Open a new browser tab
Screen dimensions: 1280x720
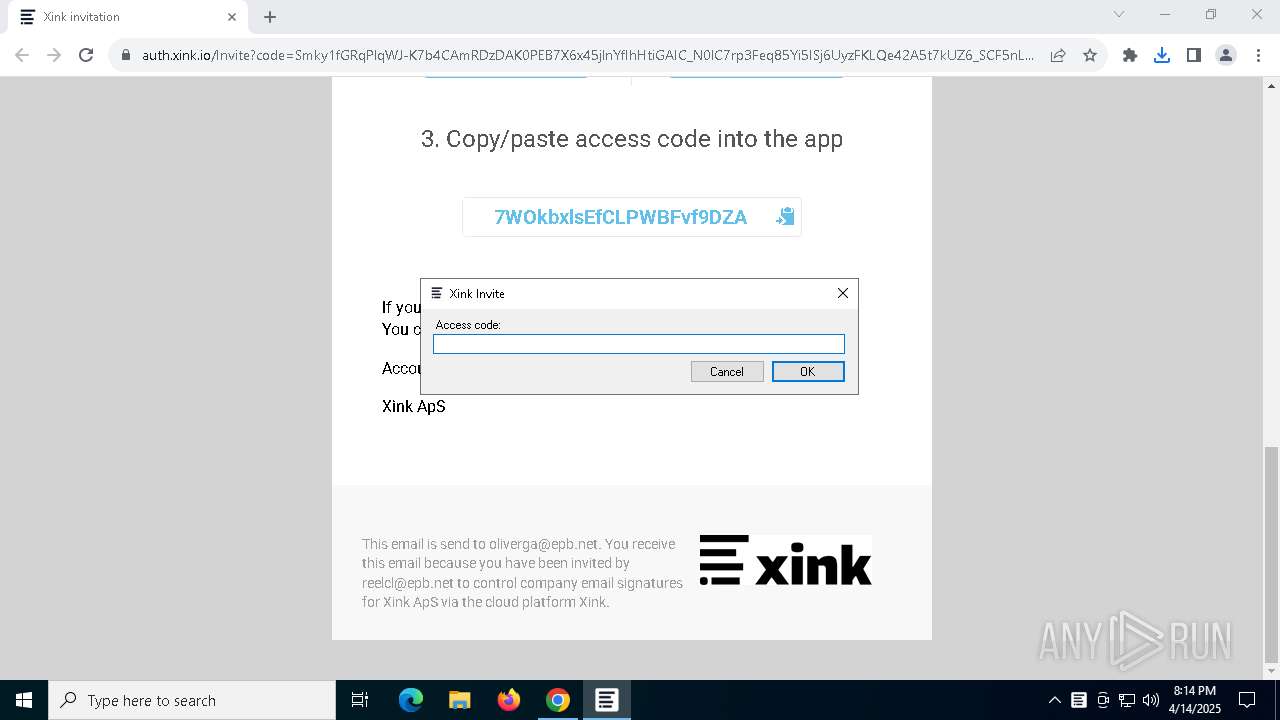(x=270, y=17)
